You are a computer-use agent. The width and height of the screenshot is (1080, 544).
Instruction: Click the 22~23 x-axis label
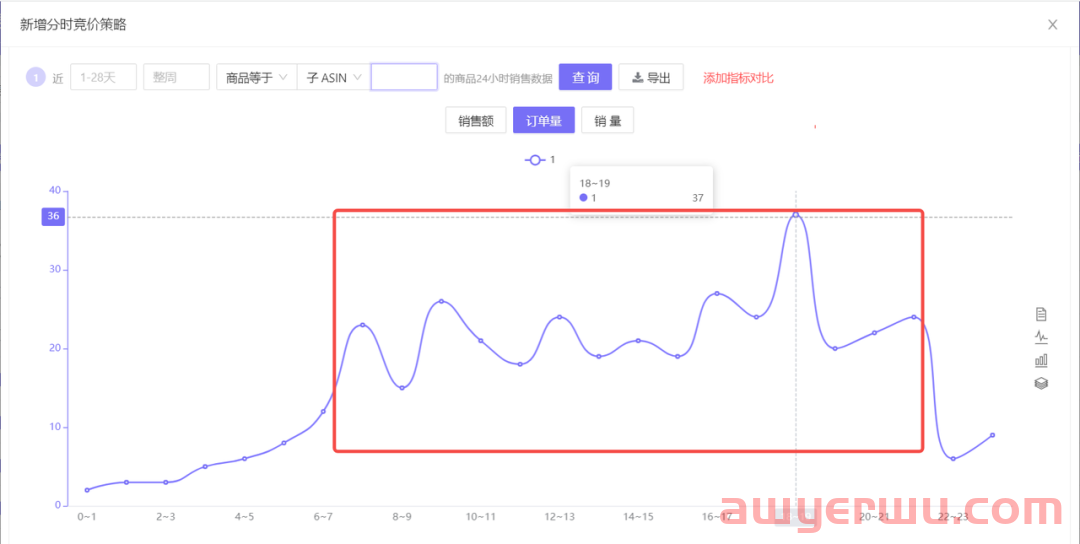(x=953, y=516)
